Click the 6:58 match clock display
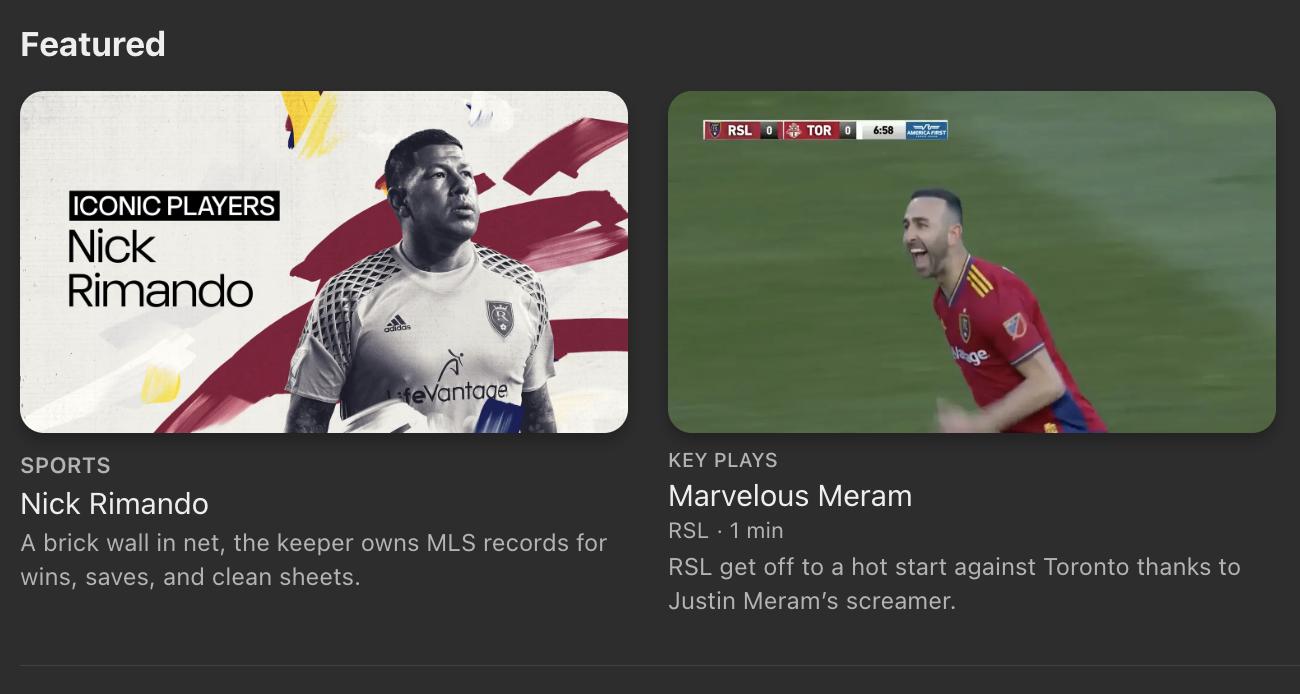 click(883, 129)
